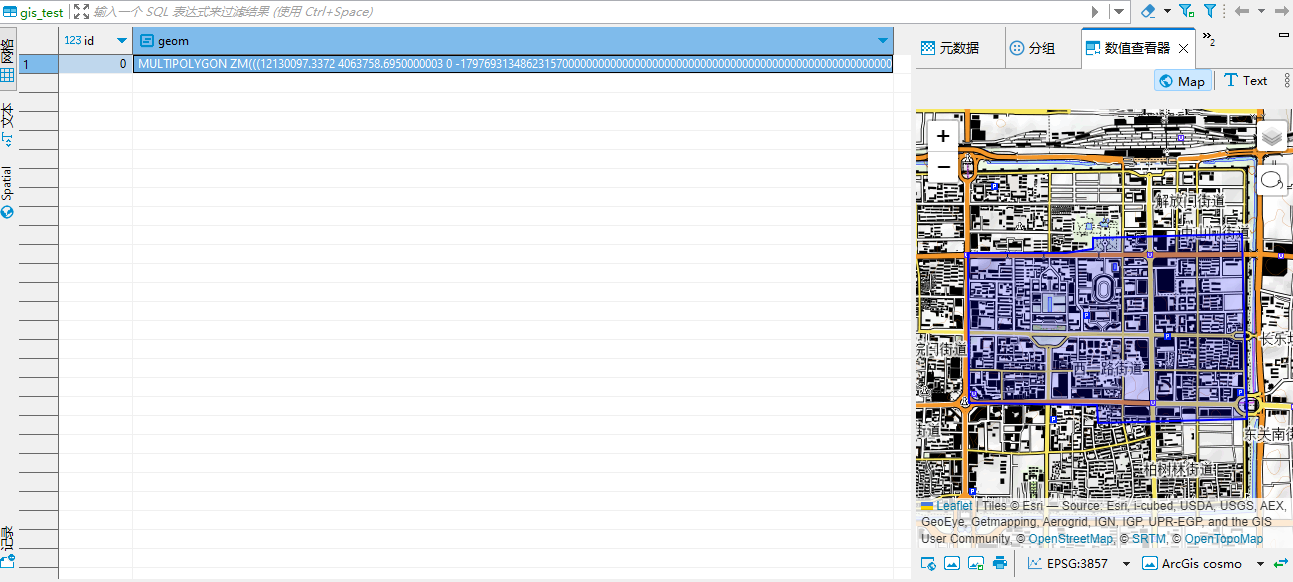
Task: Open the geom column filter dropdown
Action: tap(882, 41)
